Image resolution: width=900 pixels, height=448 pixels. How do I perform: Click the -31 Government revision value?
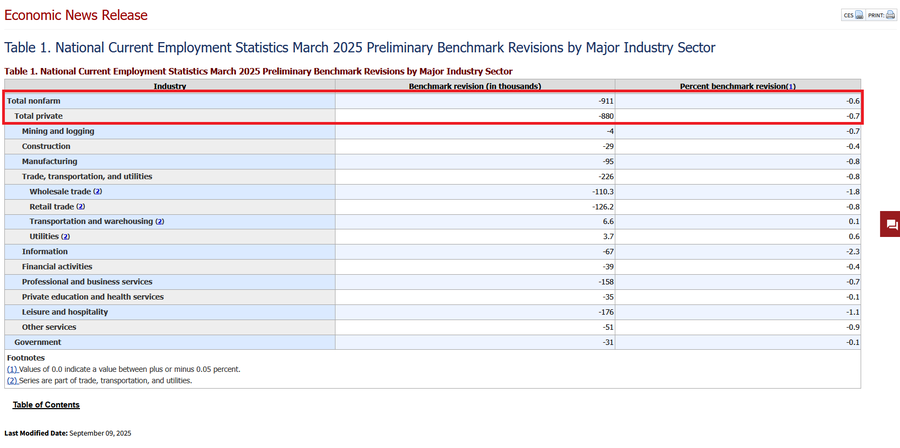tap(607, 342)
